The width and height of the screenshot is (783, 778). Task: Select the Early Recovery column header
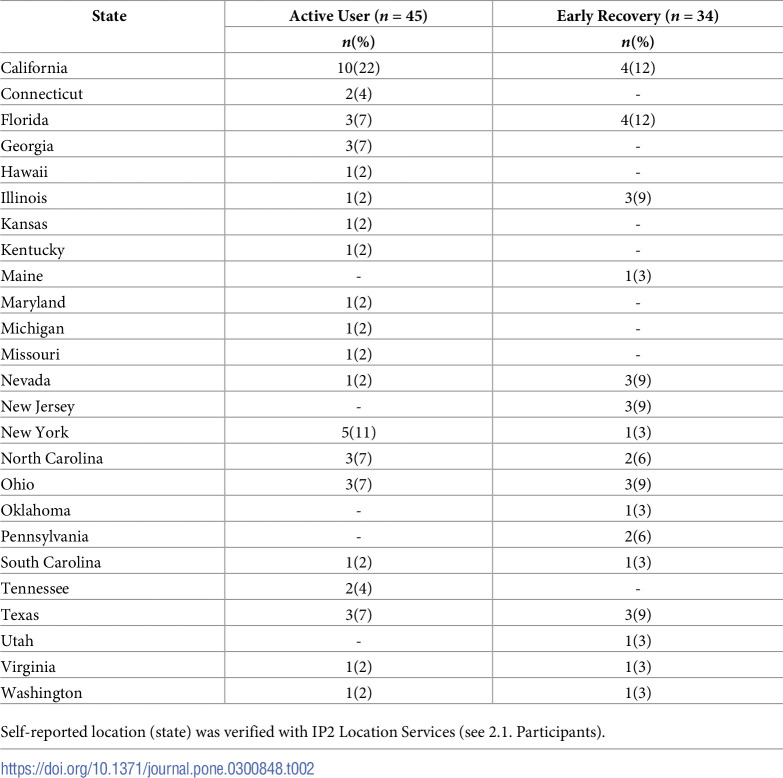[x=638, y=16]
